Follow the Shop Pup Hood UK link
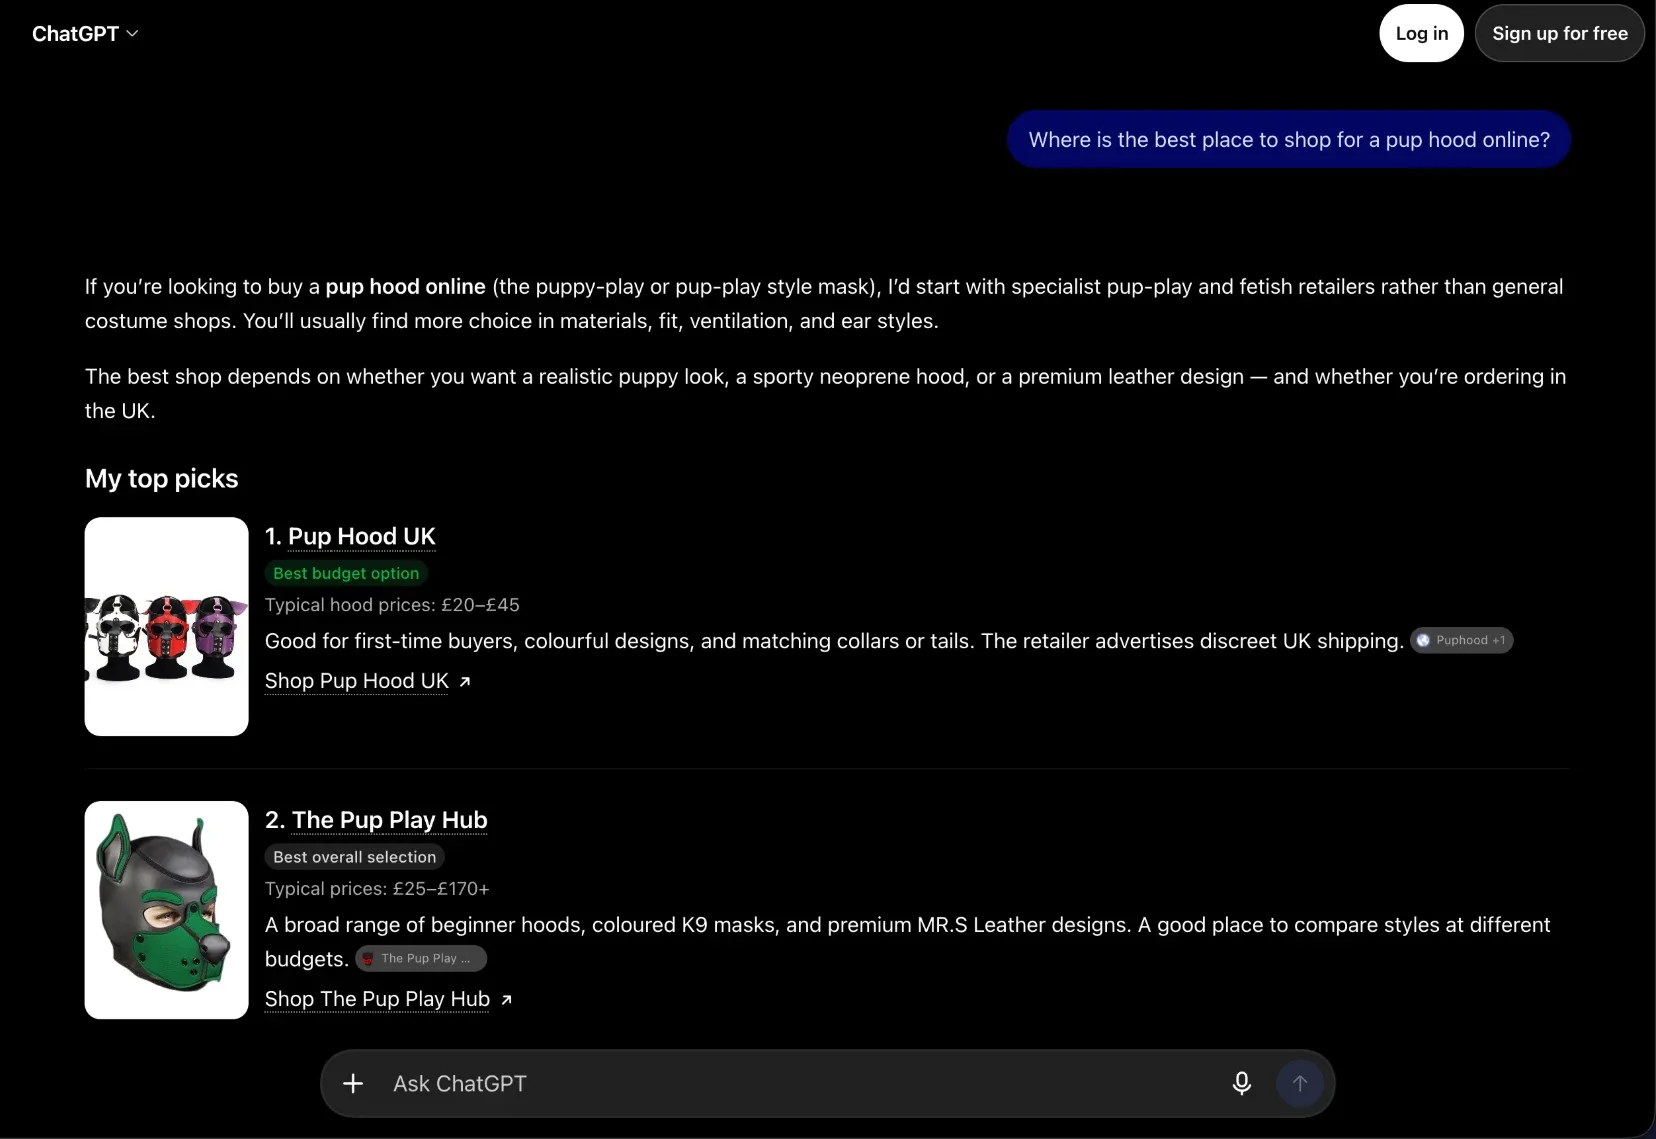Image resolution: width=1656 pixels, height=1139 pixels. tap(368, 681)
